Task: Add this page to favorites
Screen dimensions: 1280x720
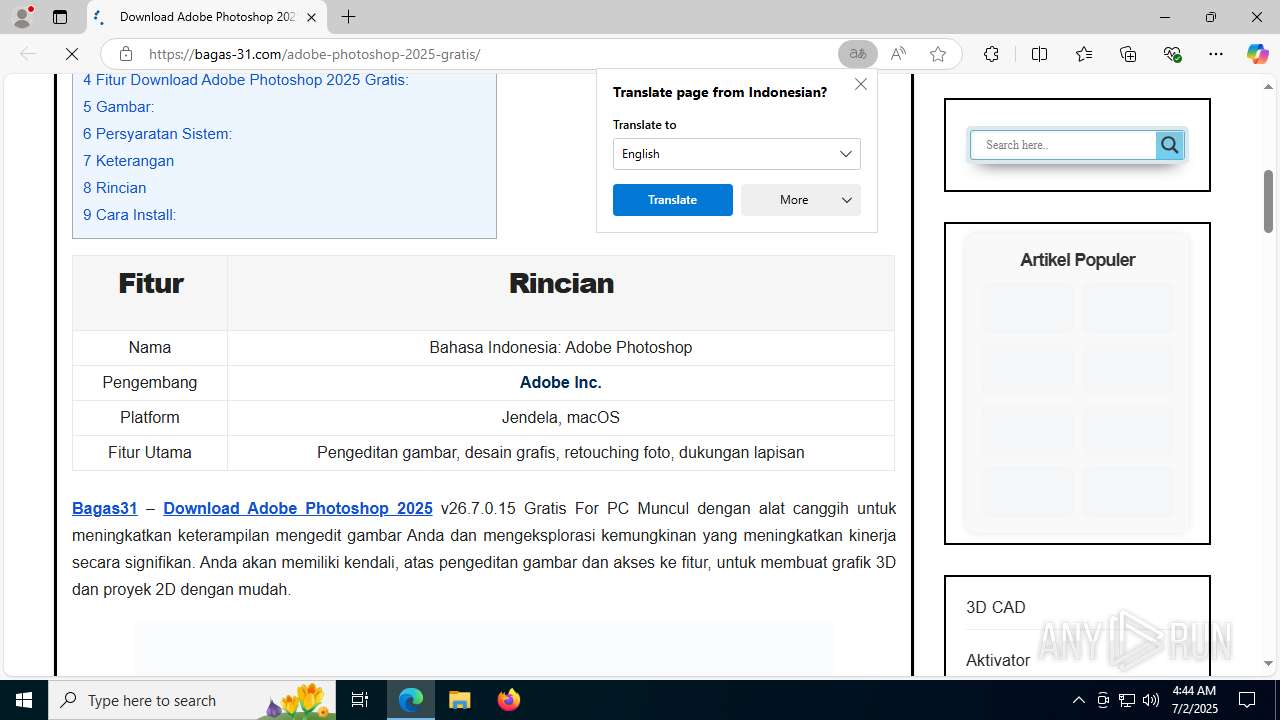Action: click(938, 54)
